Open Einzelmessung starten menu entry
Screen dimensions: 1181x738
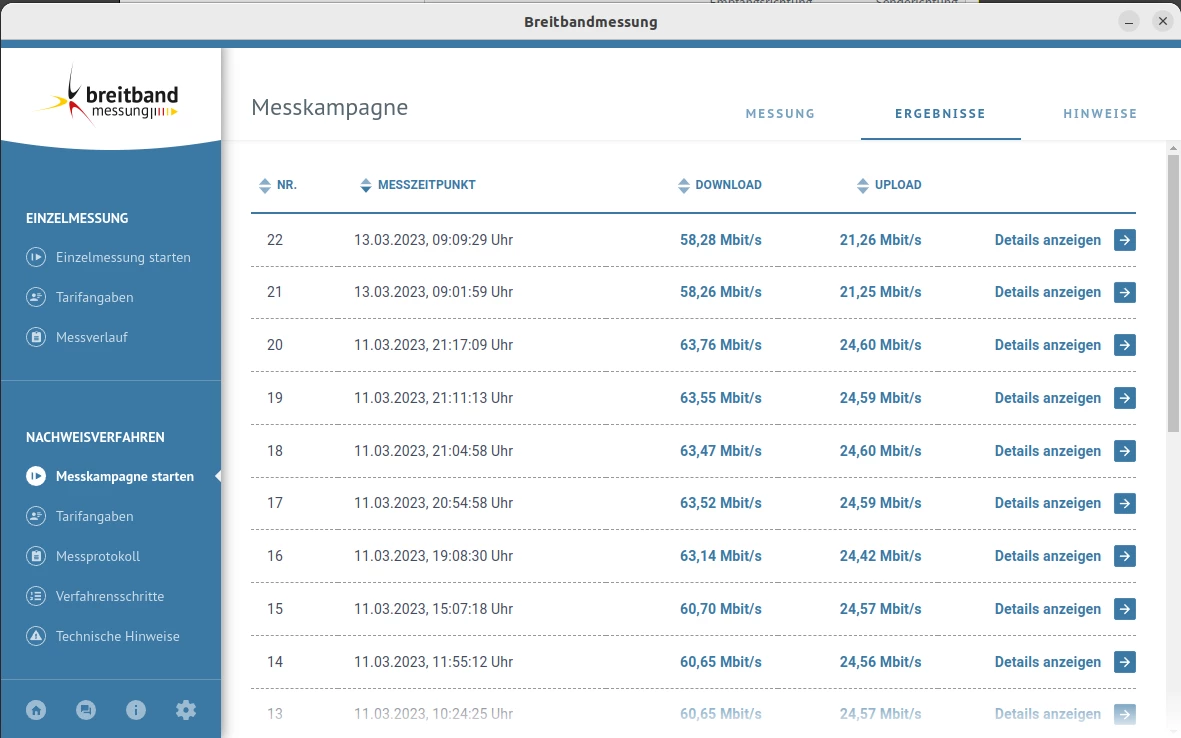pos(123,257)
